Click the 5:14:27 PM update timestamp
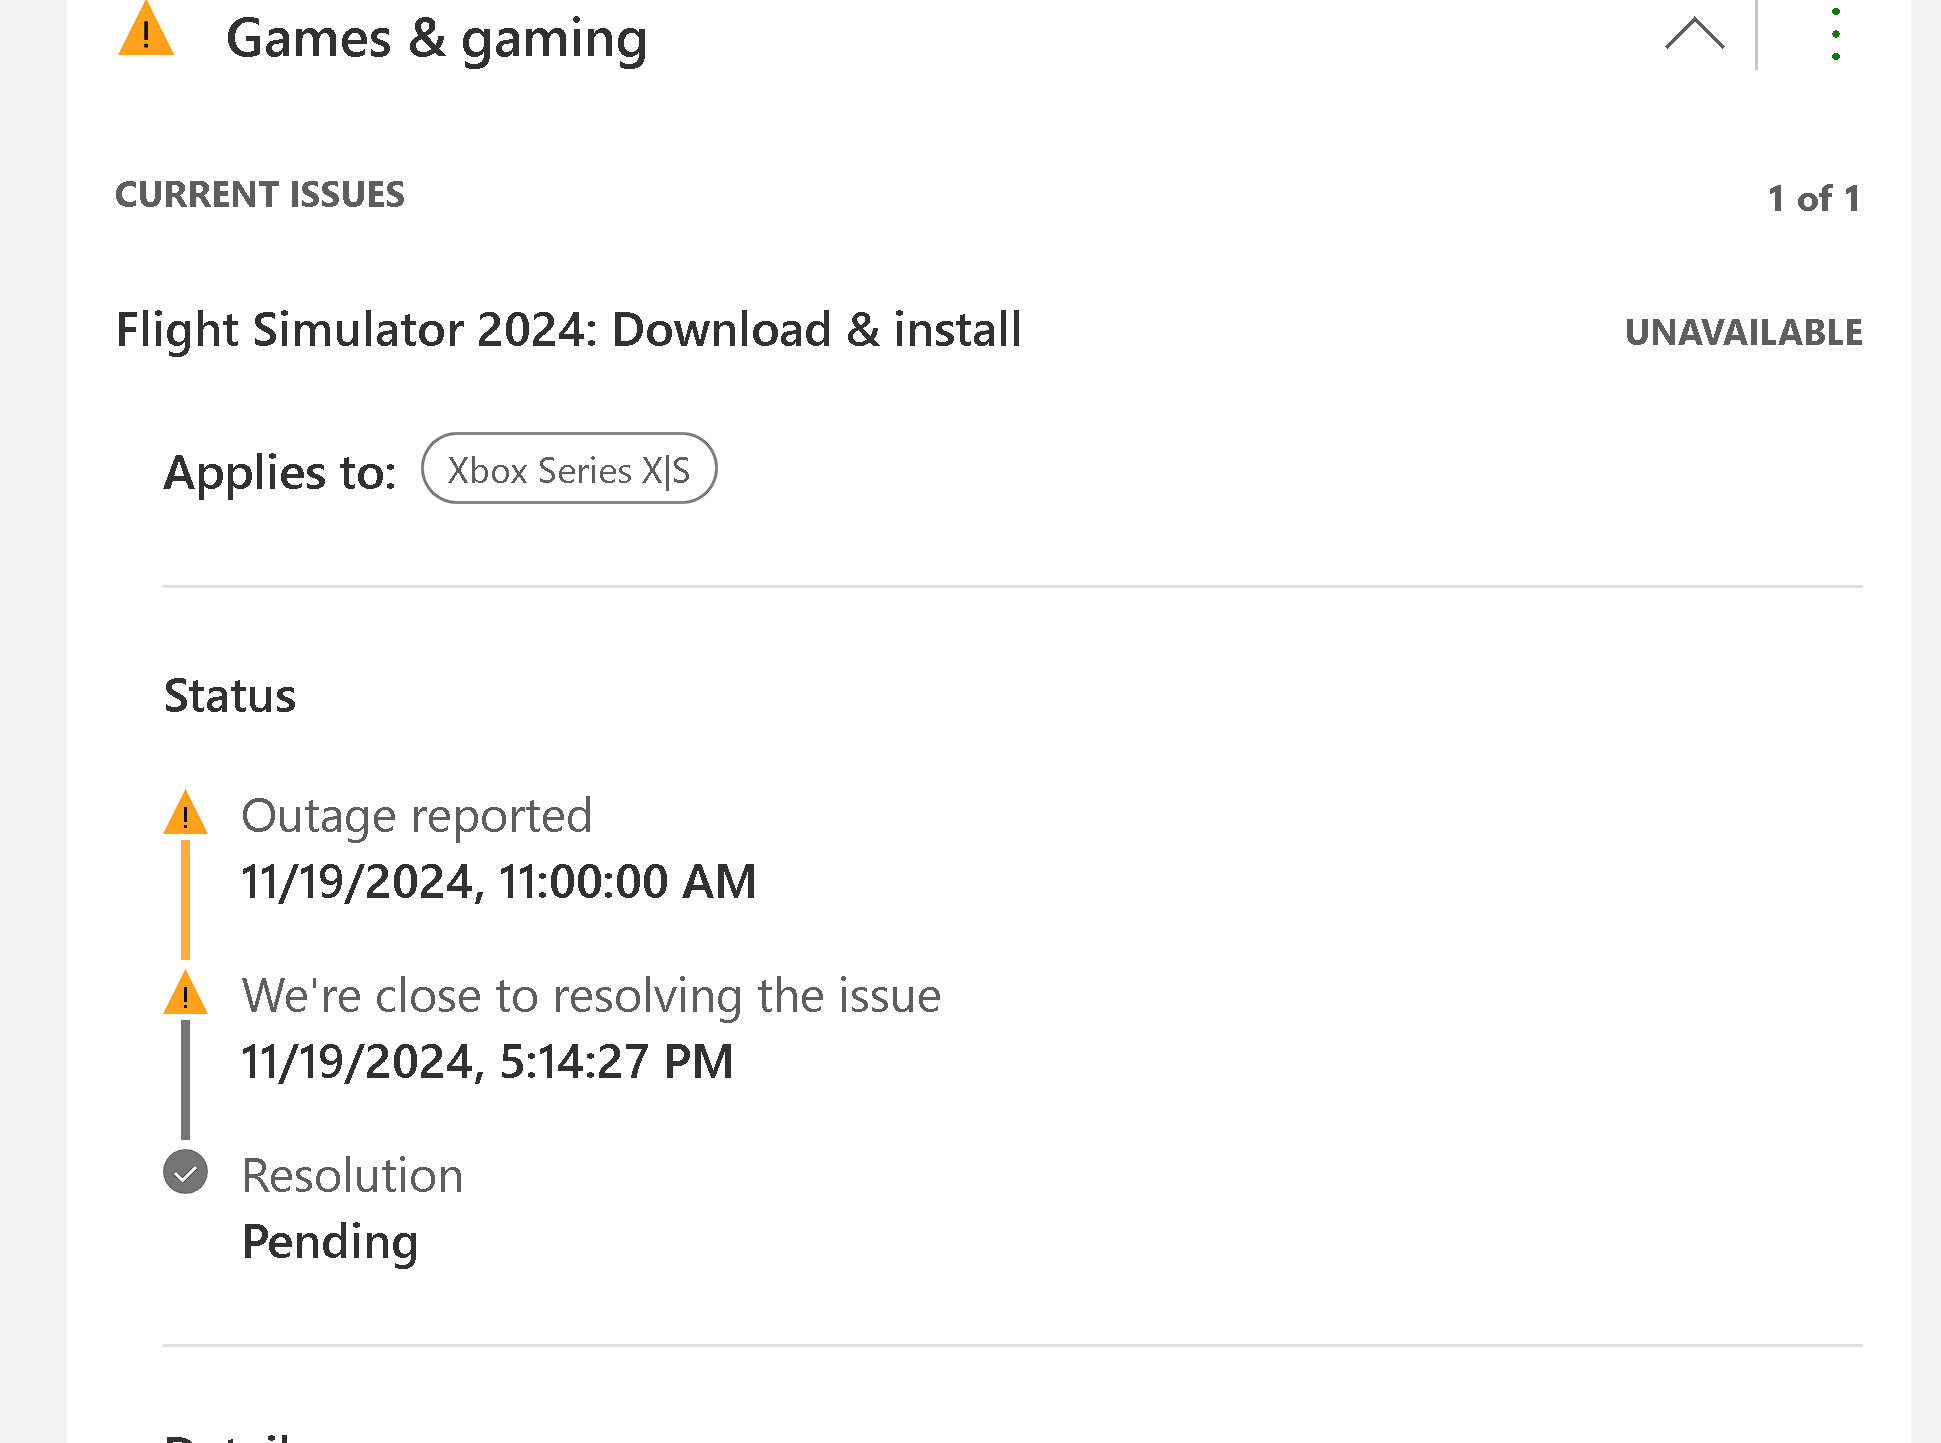 tap(487, 1062)
